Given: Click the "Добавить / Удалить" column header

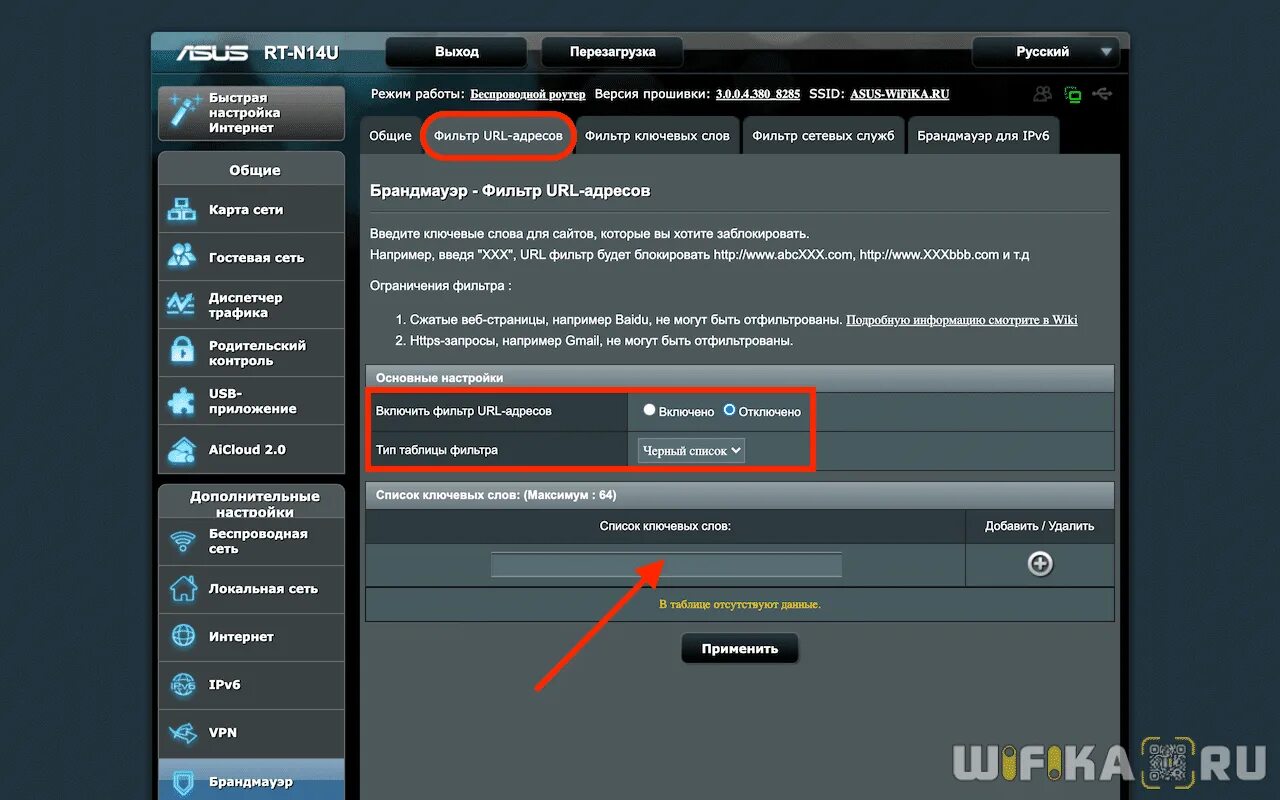Looking at the screenshot, I should tap(1040, 525).
